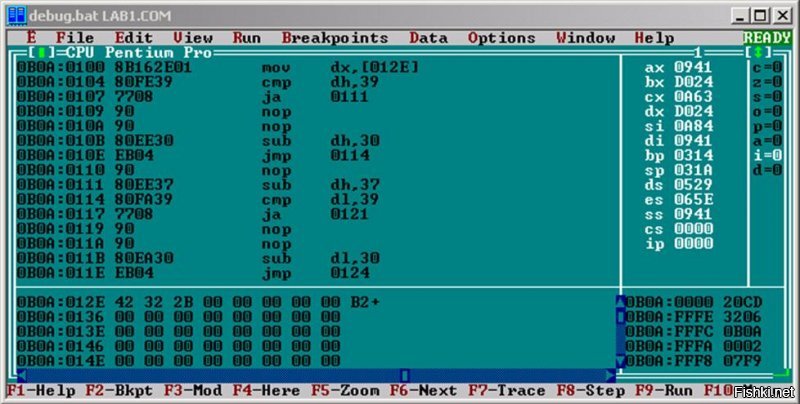Click the dump pane scroll-down arrow
Screen dimensions: 800x404
(620, 360)
